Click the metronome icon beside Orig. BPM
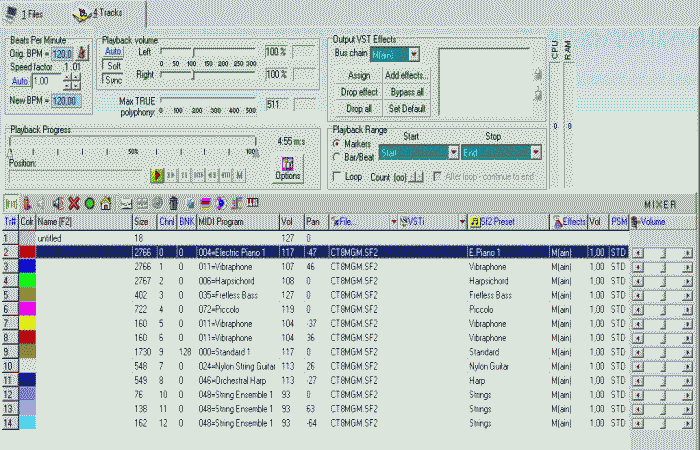The width and height of the screenshot is (700, 450). tap(82, 53)
